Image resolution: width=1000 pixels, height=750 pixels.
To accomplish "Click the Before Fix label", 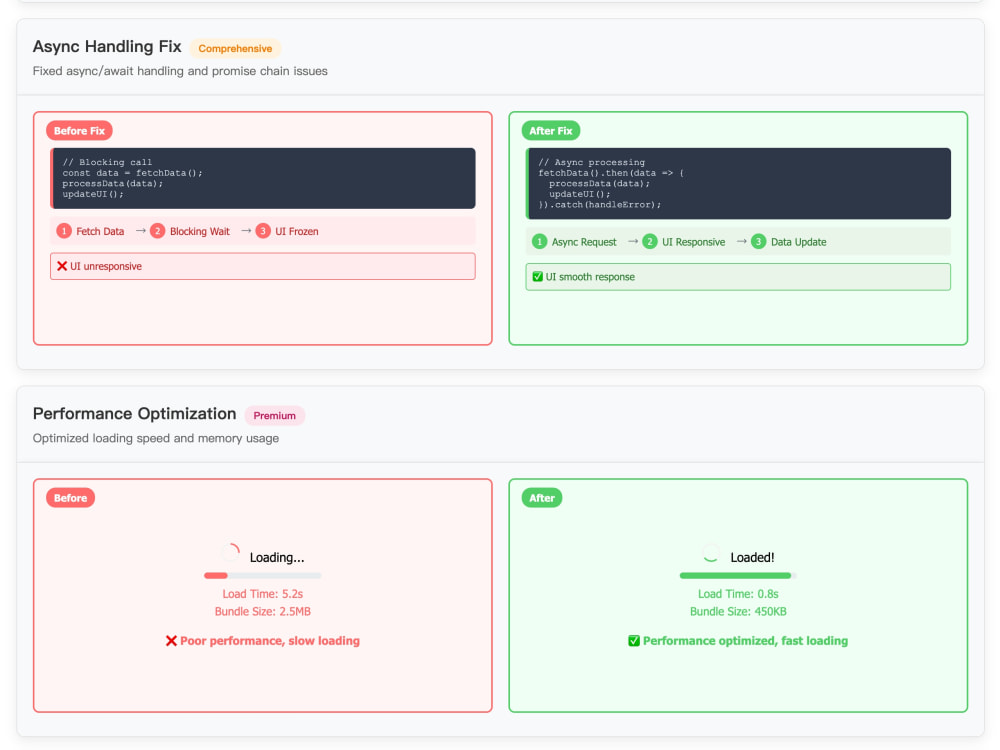I will pos(79,131).
